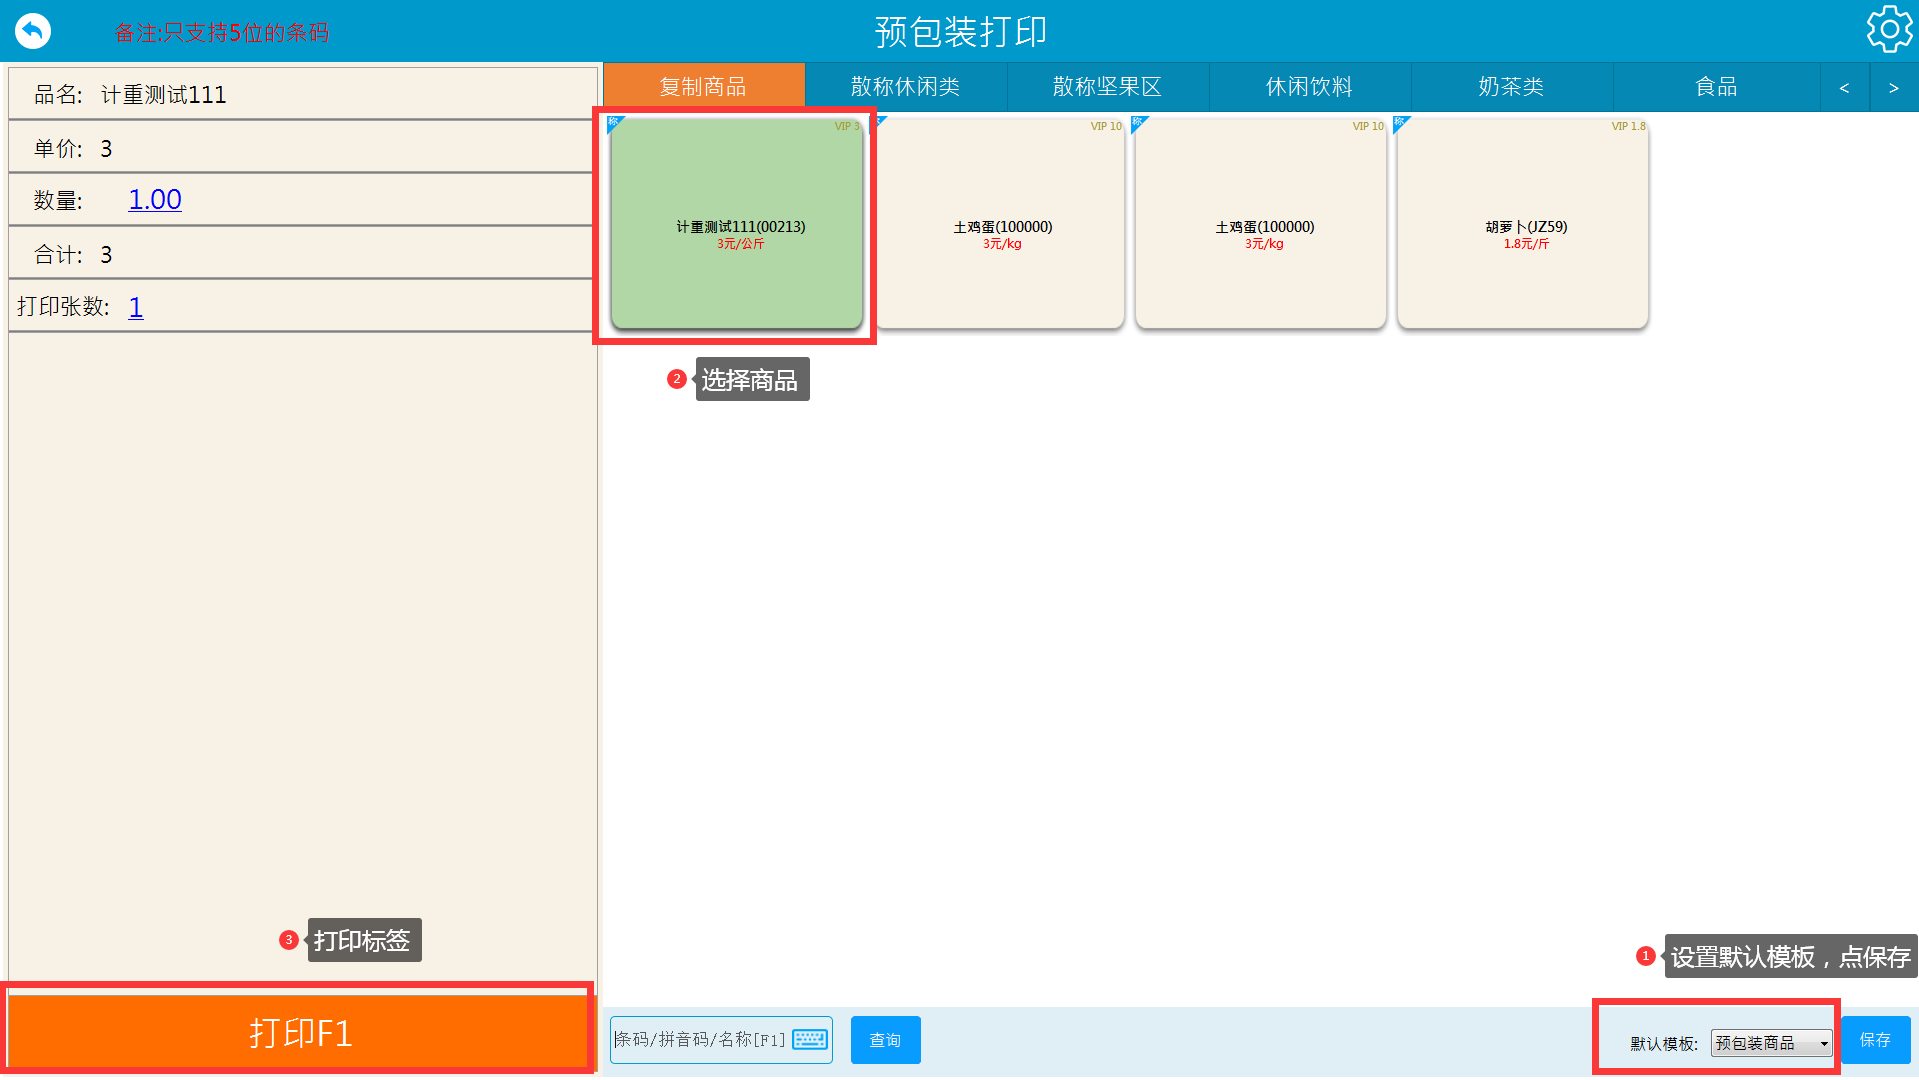Select the 计重测试111 product card
Viewport: 1919px width, 1080px height.
pyautogui.click(x=737, y=224)
